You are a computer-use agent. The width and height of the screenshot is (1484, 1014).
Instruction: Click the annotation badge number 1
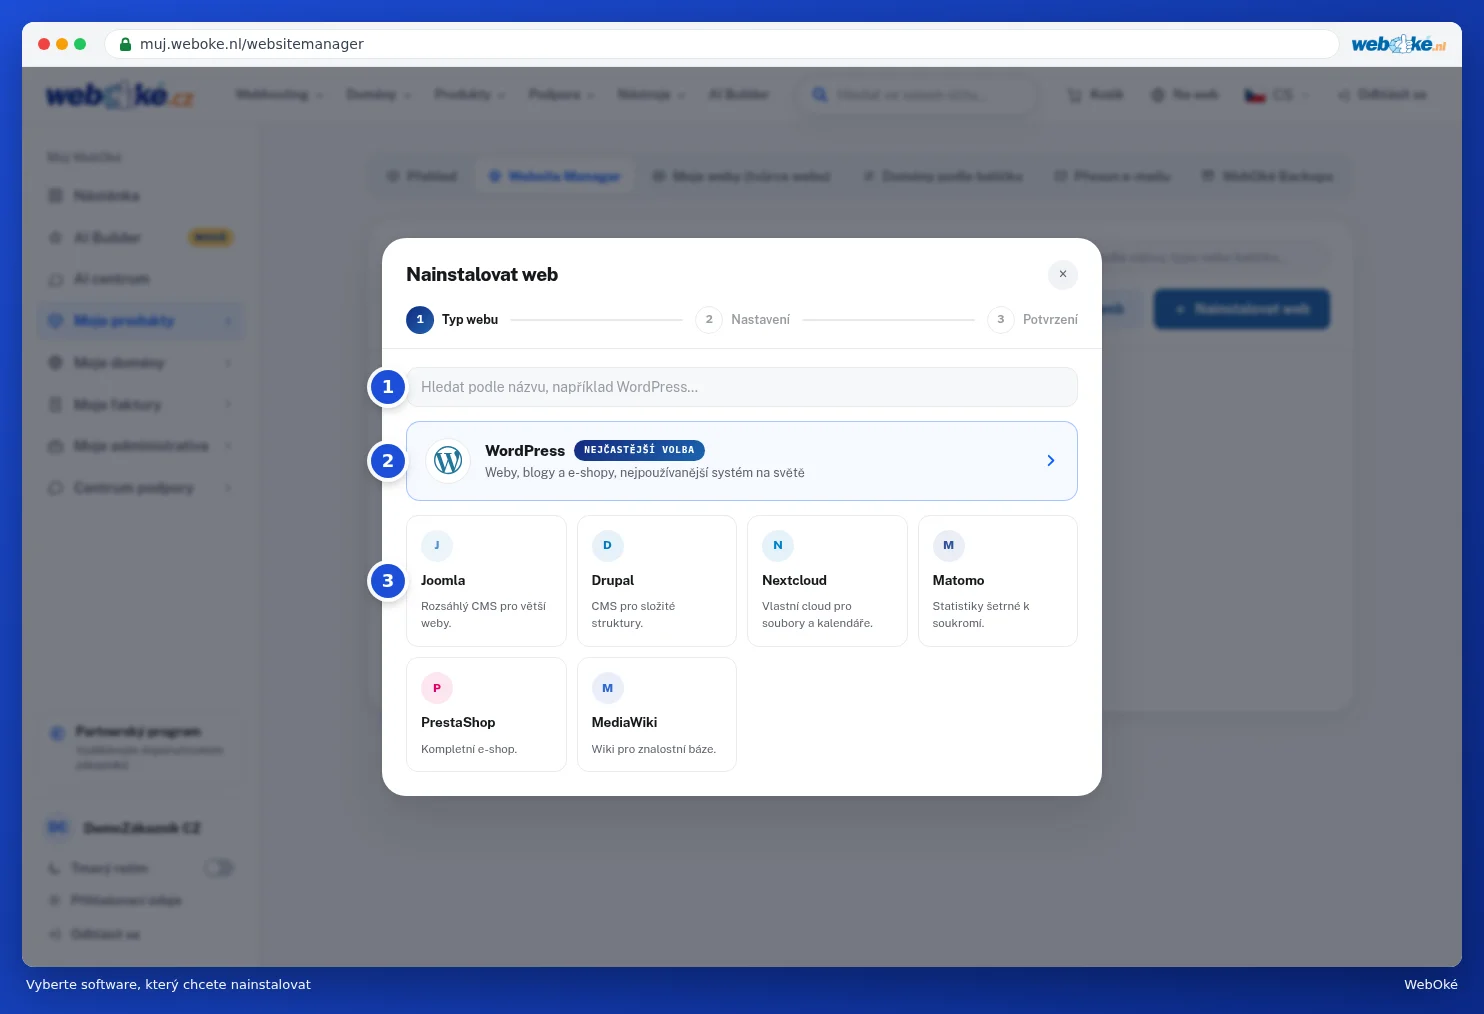[388, 387]
